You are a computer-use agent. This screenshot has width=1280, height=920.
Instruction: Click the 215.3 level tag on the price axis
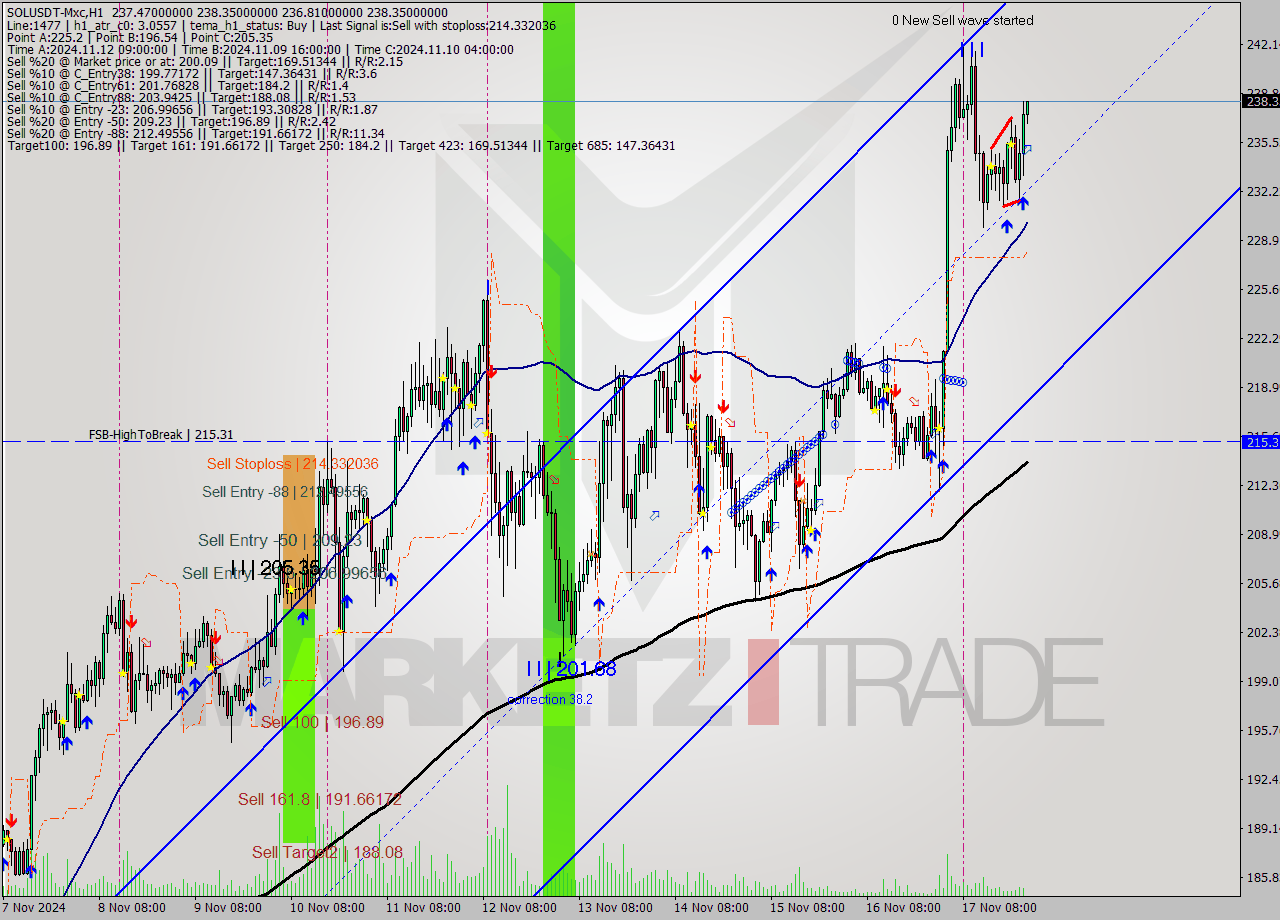point(1260,441)
